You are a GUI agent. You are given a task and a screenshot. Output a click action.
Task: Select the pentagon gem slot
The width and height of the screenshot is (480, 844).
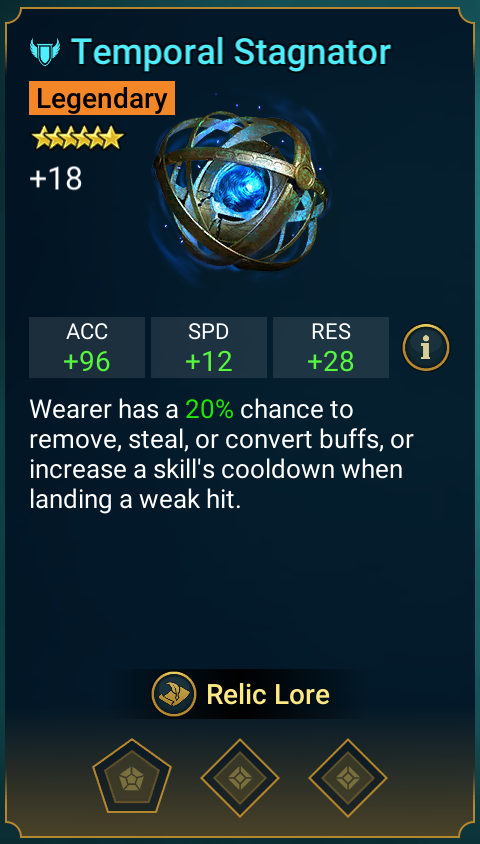(x=132, y=778)
